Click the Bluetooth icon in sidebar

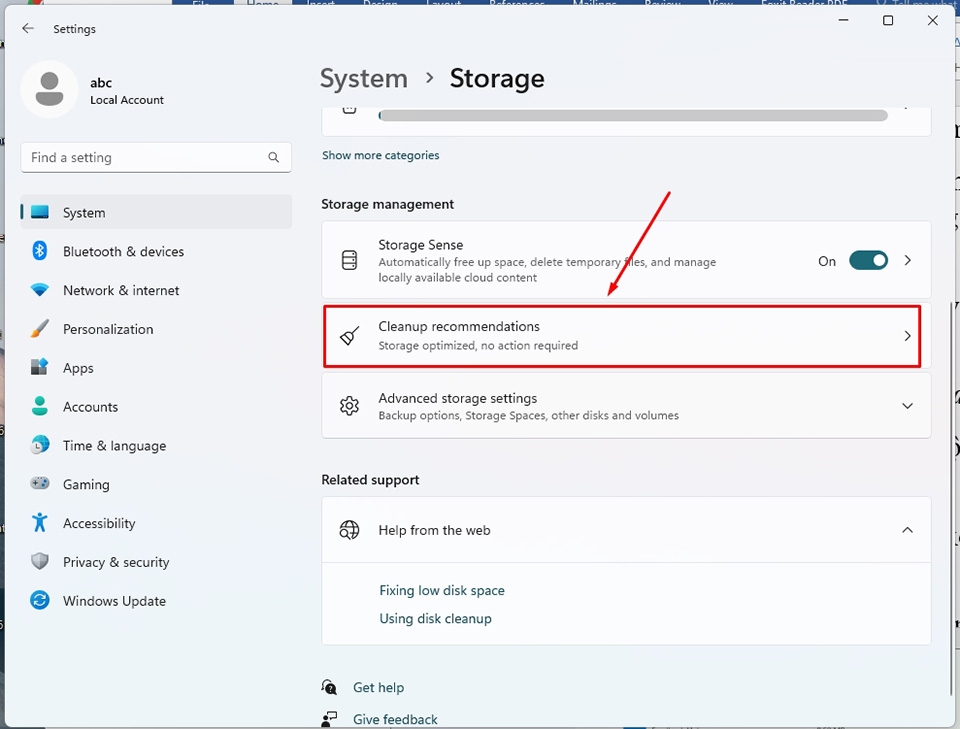pos(40,251)
